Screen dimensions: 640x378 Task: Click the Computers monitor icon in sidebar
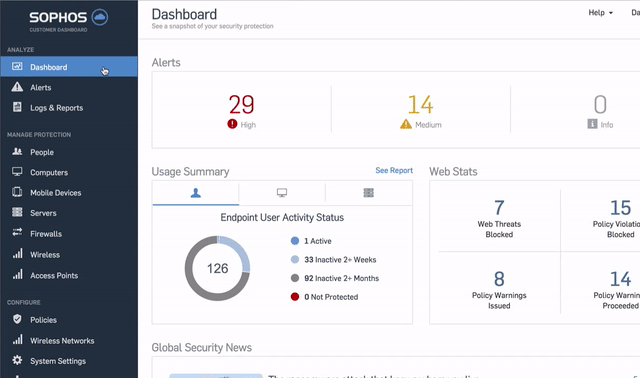17,171
